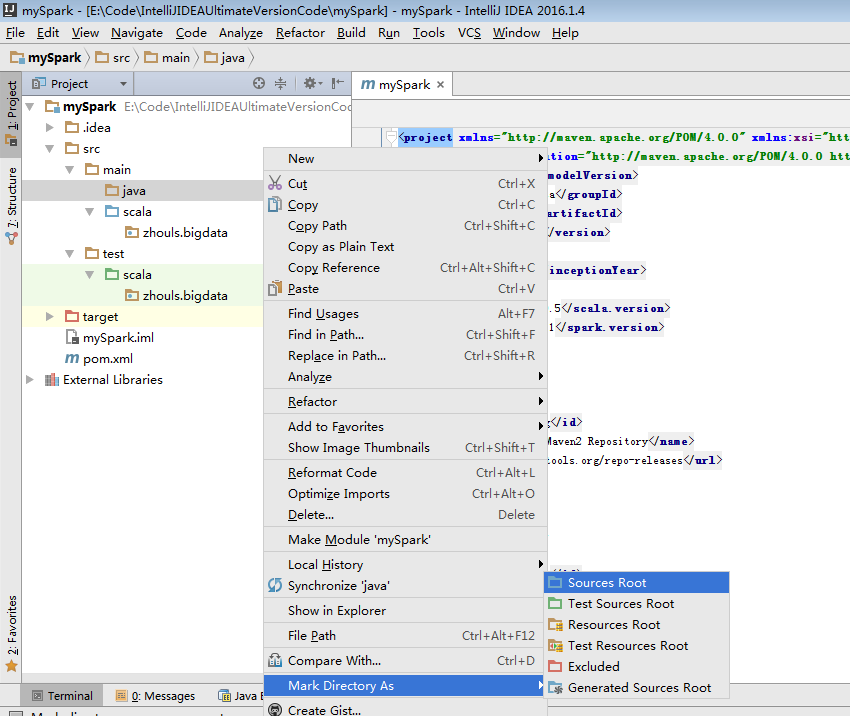This screenshot has height=716, width=850.
Task: Open the New submenu
Action: 405,159
